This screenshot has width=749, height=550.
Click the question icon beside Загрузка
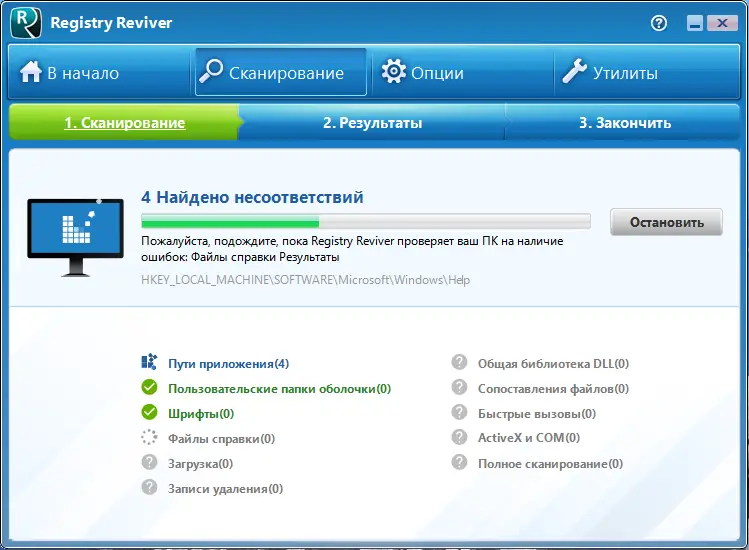[150, 462]
